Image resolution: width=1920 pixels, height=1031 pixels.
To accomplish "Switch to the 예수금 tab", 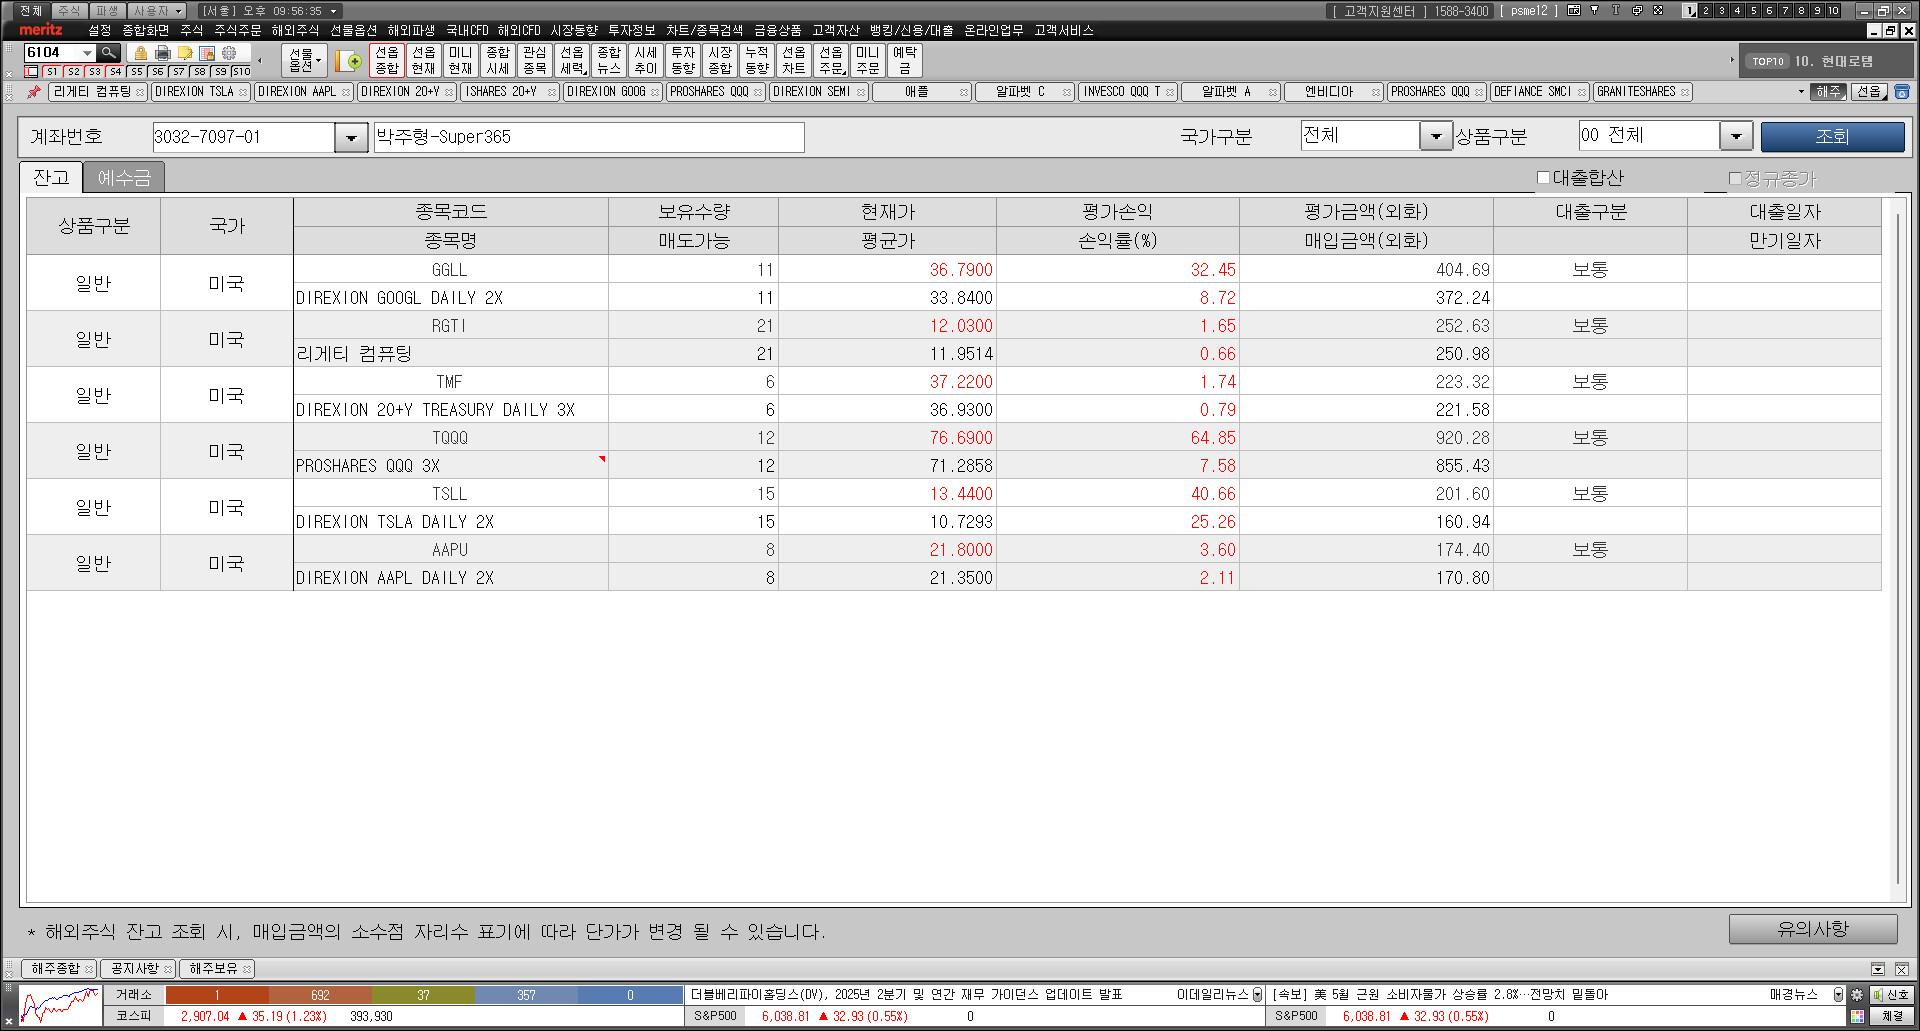I will pos(124,178).
